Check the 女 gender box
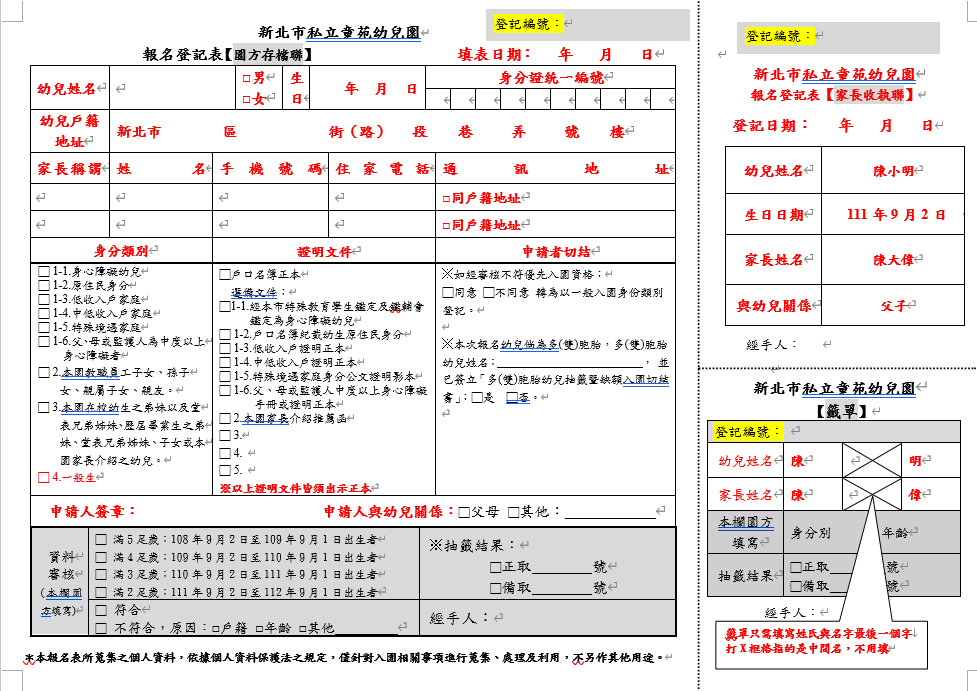Image resolution: width=977 pixels, height=691 pixels. coord(246,99)
